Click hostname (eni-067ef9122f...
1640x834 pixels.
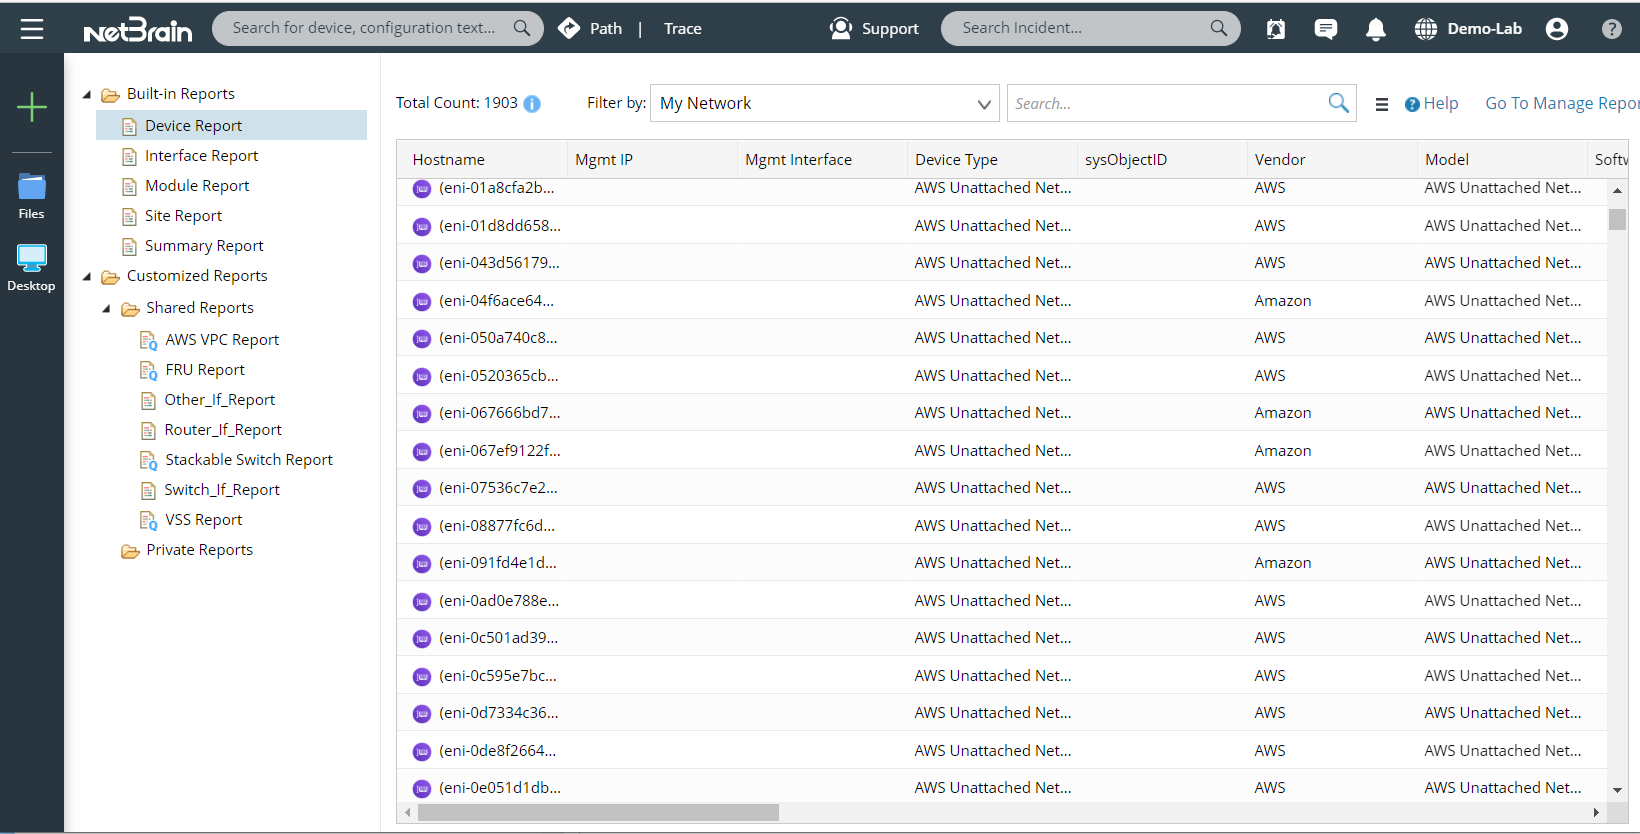pyautogui.click(x=500, y=451)
